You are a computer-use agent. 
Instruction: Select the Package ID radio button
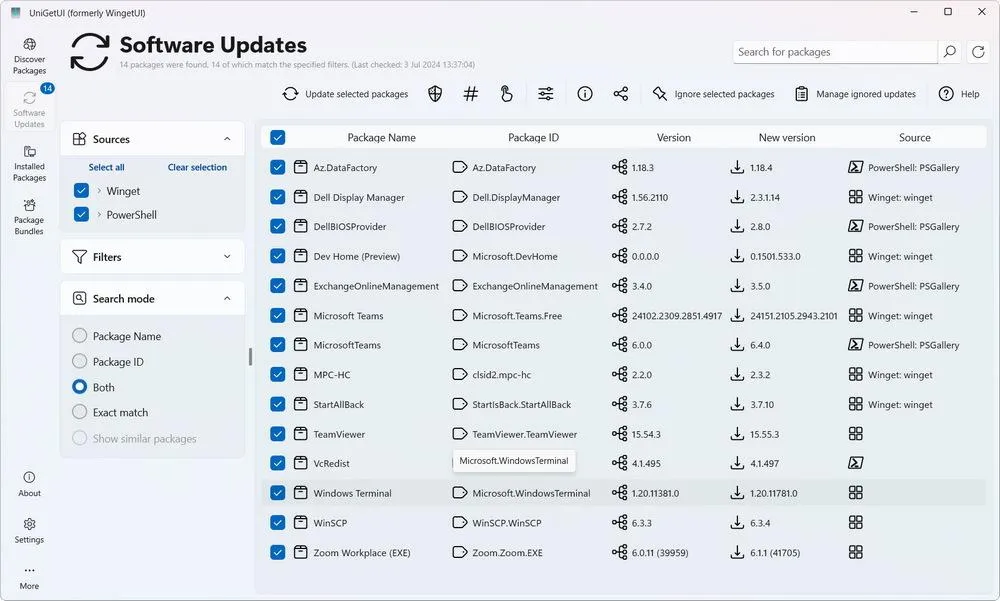pyautogui.click(x=80, y=361)
